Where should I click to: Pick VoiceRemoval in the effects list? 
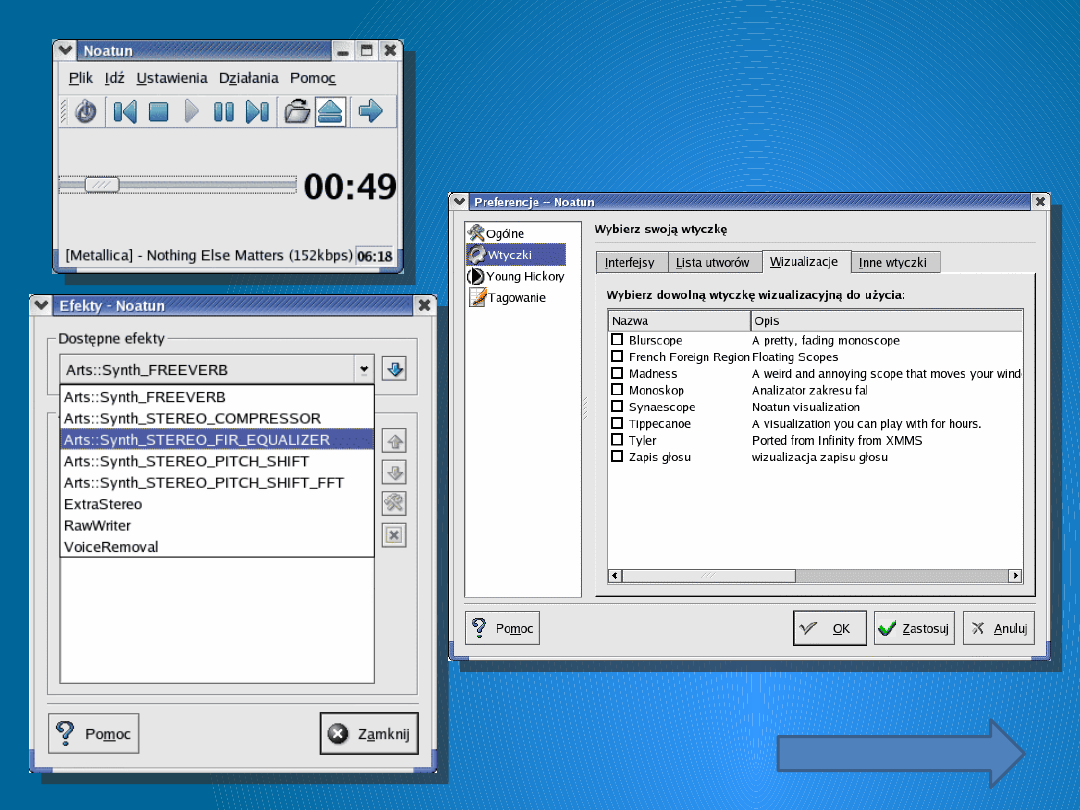(x=111, y=547)
